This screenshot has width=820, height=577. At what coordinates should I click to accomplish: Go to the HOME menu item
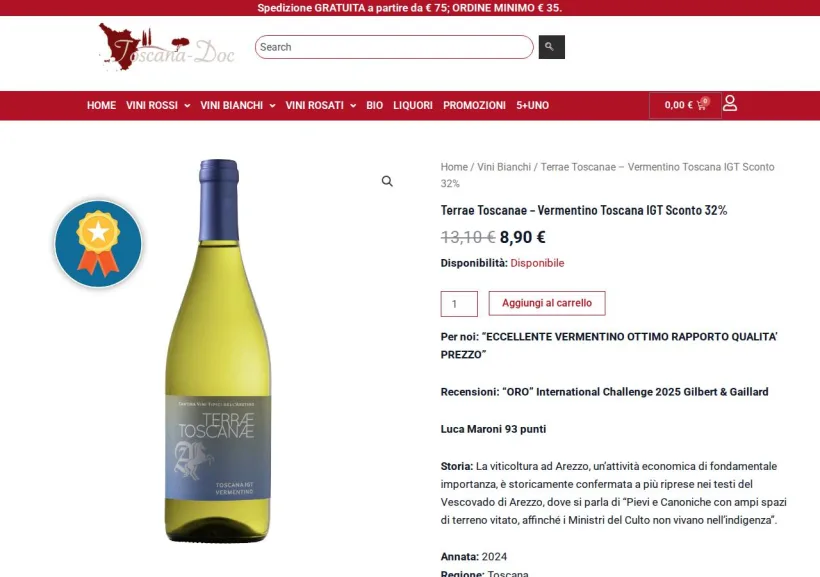(x=101, y=105)
